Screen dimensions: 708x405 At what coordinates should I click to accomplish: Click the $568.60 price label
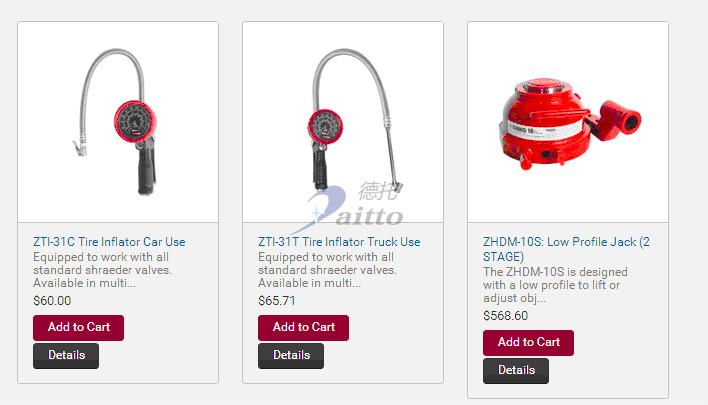point(505,316)
